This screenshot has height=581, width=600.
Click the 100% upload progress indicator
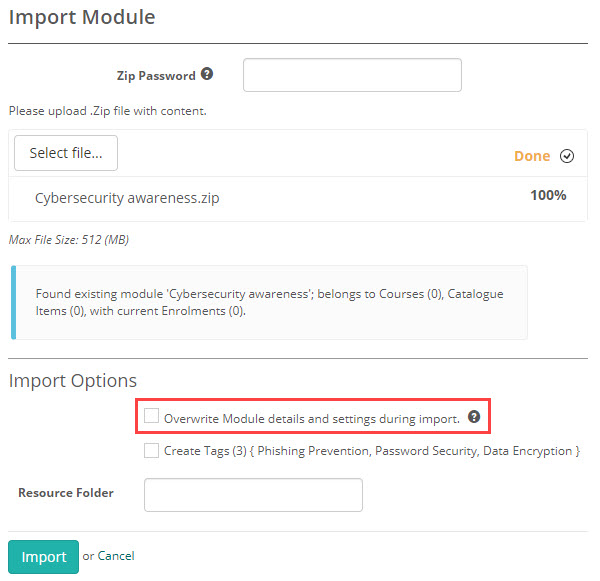(548, 195)
